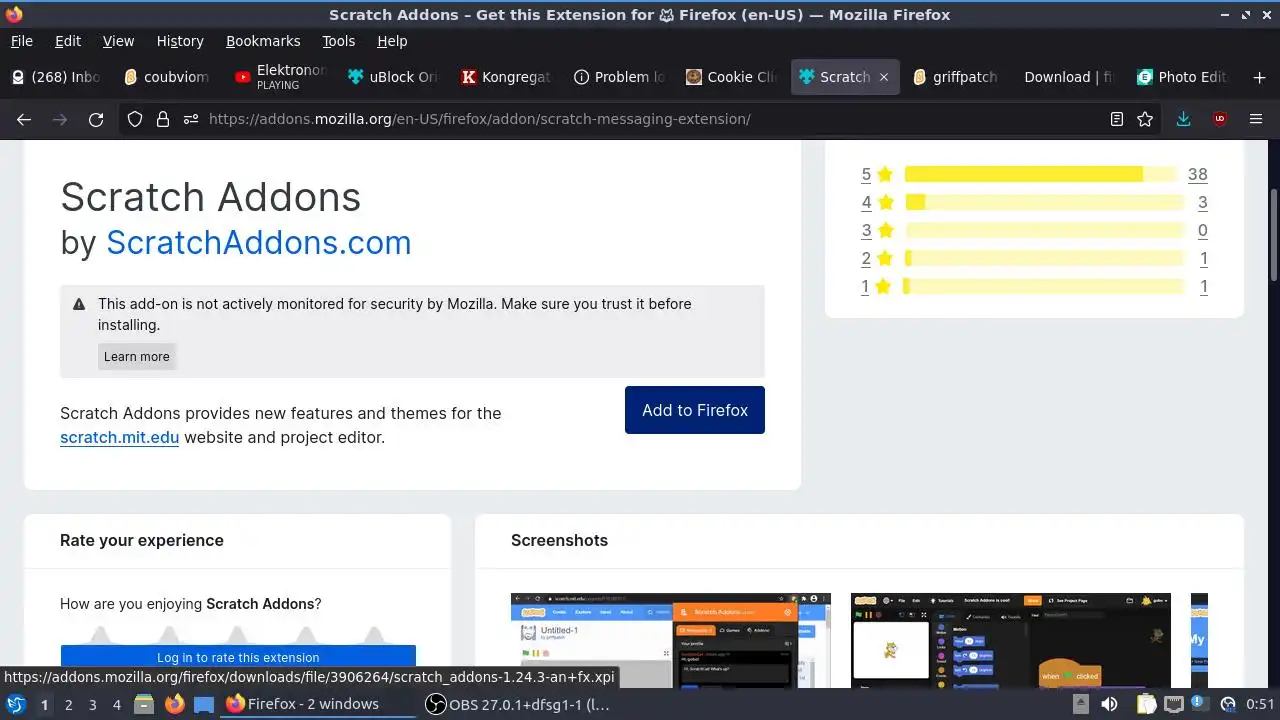Viewport: 1280px width, 720px height.
Task: Switch to the Cookie Clicker tab
Action: [x=732, y=77]
